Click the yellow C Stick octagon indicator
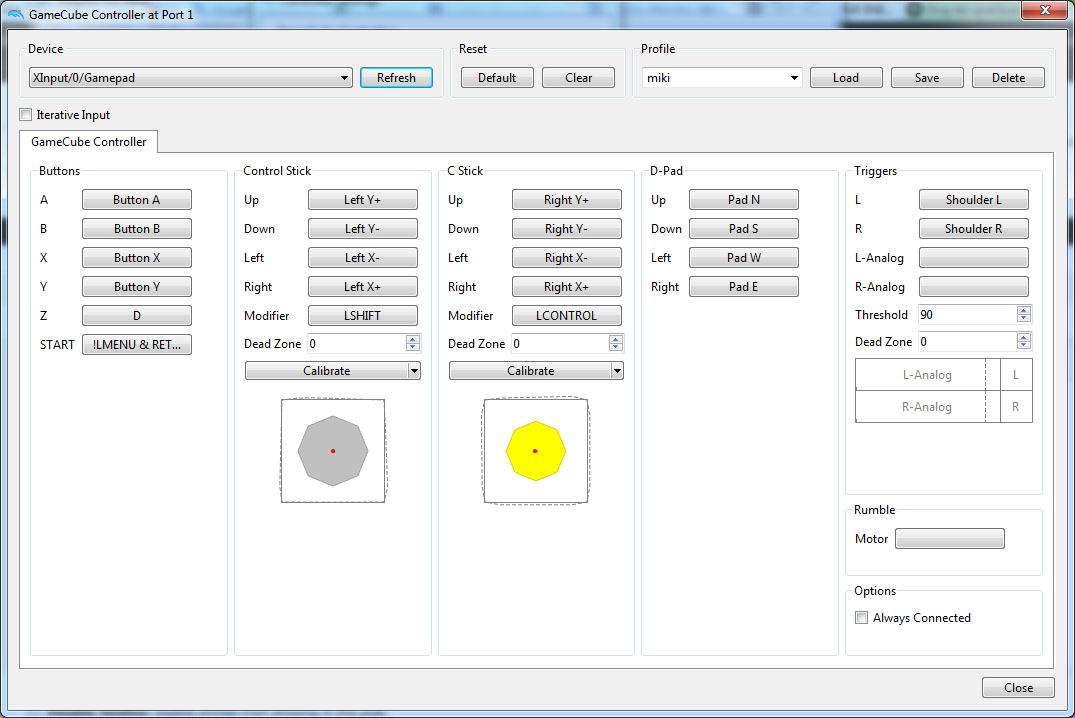Viewport: 1075px width, 718px height. coord(535,451)
